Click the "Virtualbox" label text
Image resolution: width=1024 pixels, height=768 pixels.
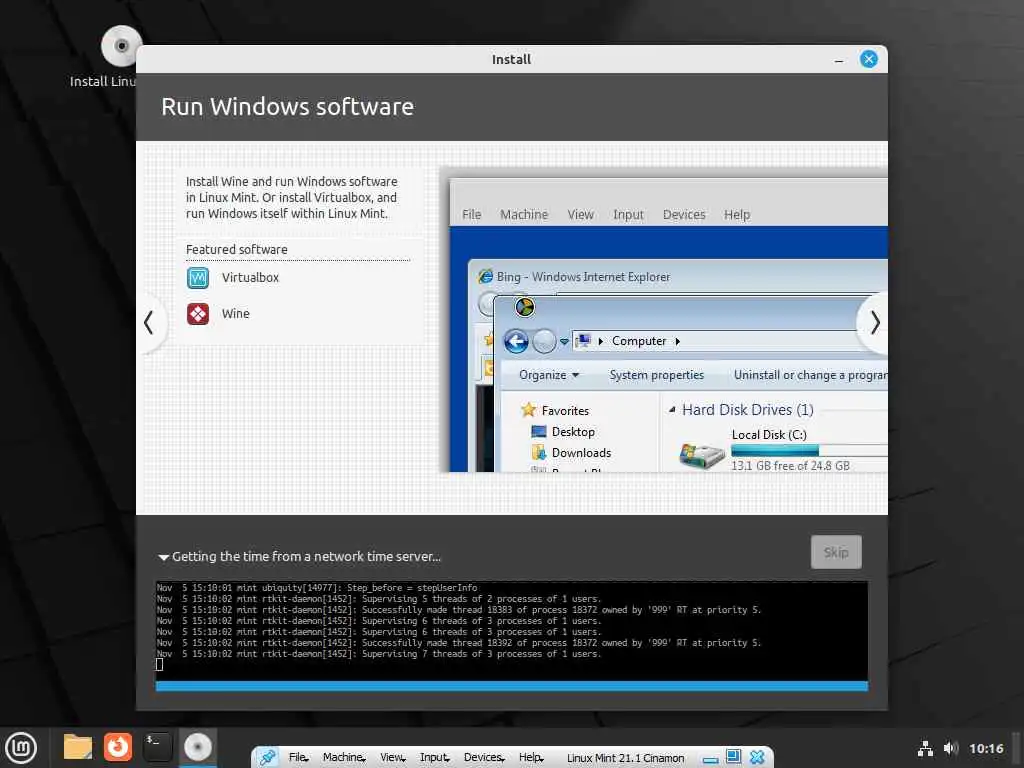(x=250, y=278)
